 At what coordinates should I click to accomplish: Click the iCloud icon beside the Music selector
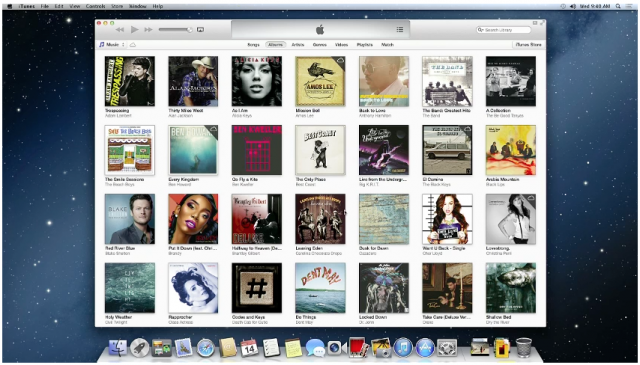tap(133, 45)
